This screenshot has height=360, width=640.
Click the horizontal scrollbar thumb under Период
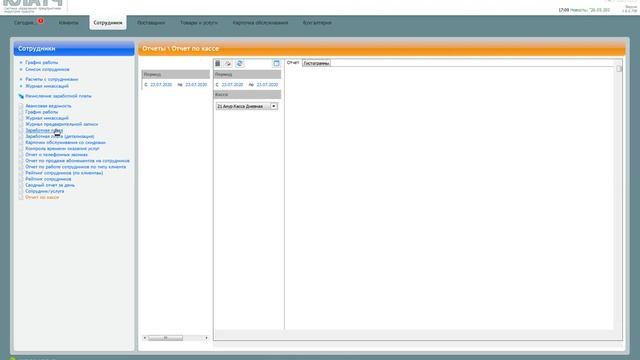(166, 338)
